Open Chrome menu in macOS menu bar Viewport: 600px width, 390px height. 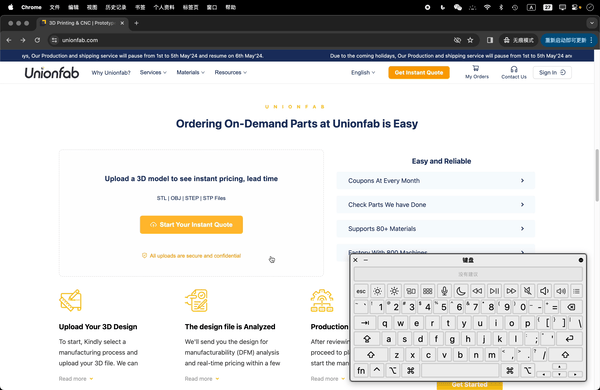click(31, 7)
